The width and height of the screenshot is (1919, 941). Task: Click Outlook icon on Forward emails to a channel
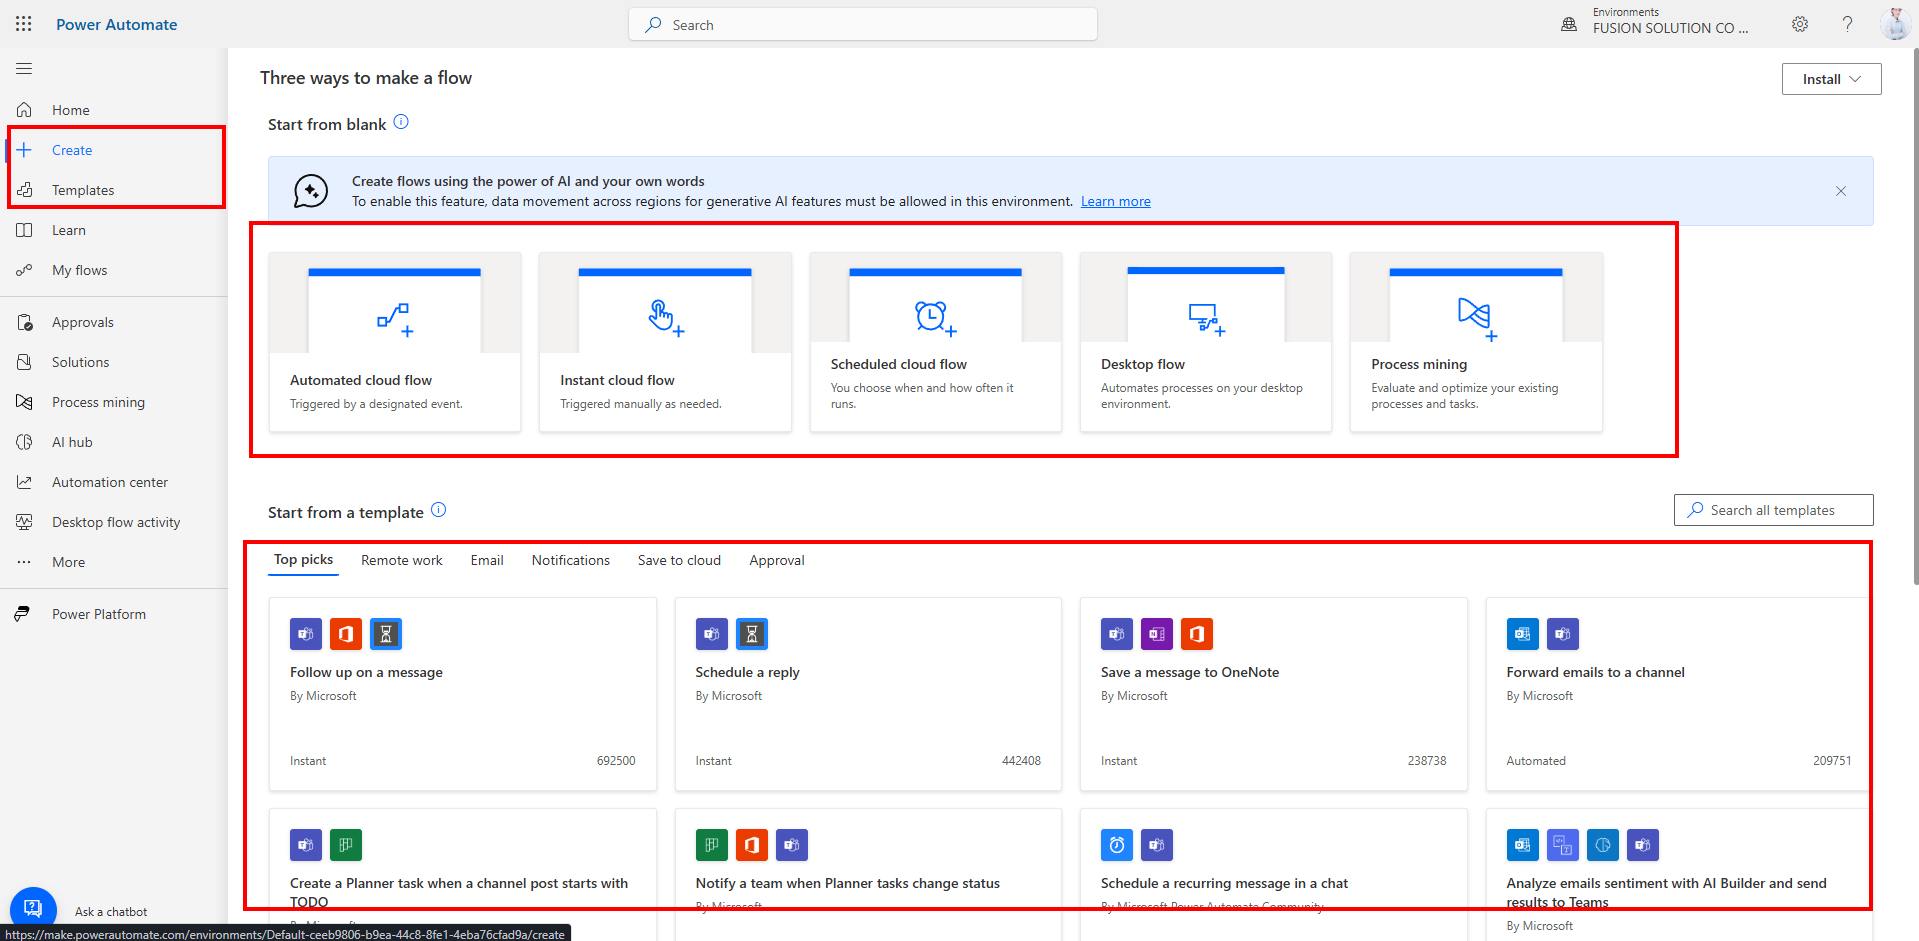point(1523,634)
